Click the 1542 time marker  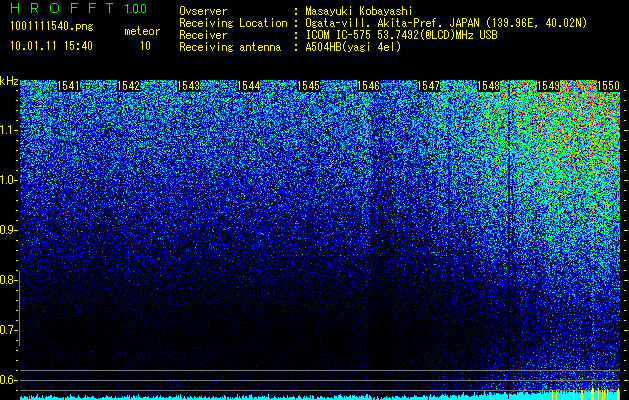tap(128, 86)
